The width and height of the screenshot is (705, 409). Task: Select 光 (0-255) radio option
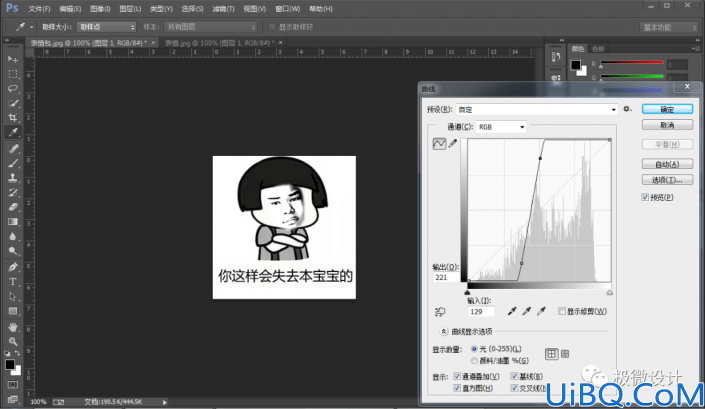pos(474,349)
